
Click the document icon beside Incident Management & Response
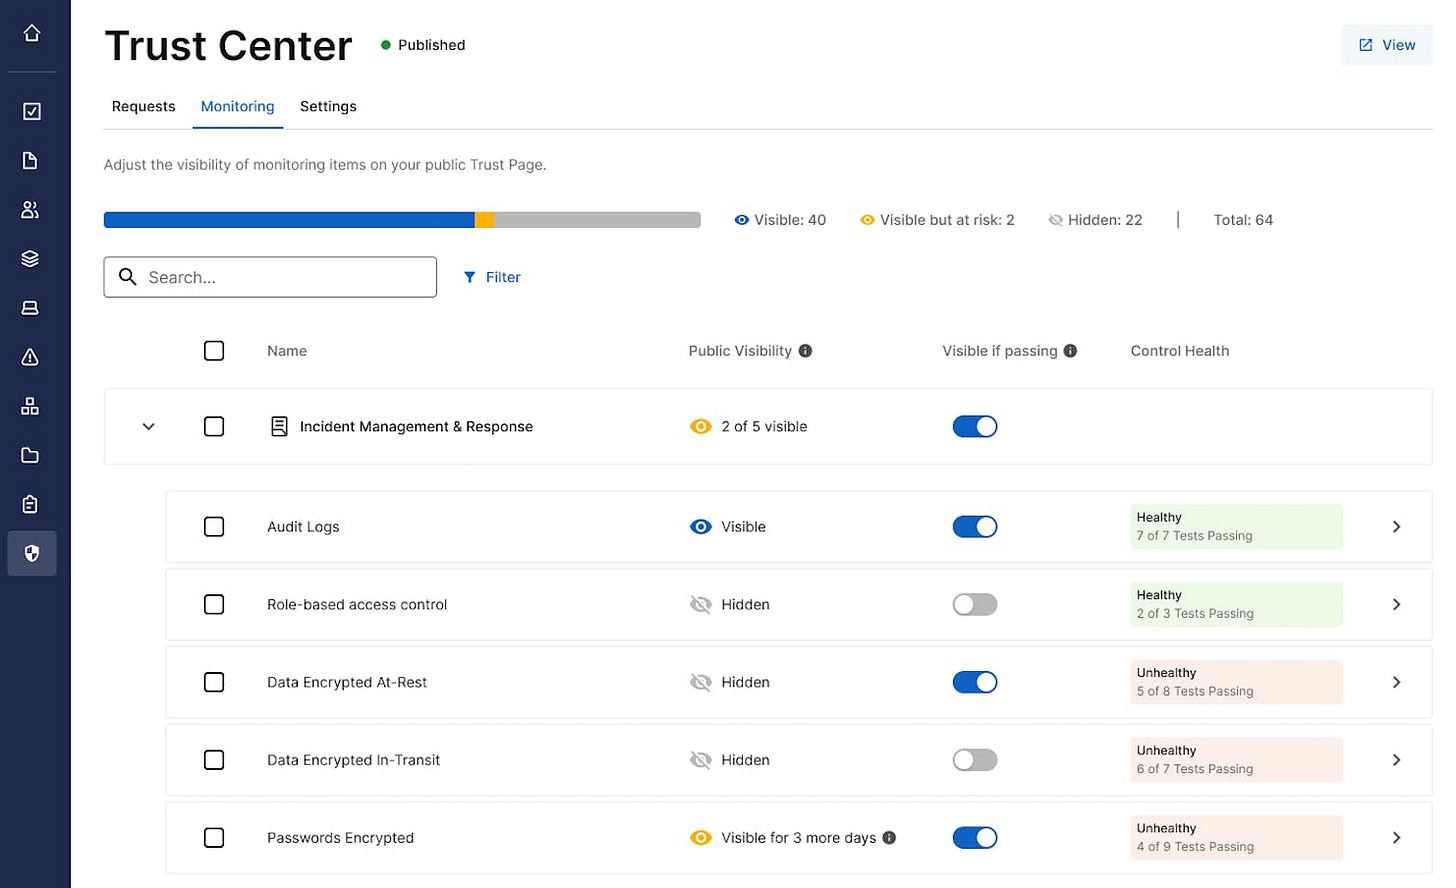pos(280,427)
